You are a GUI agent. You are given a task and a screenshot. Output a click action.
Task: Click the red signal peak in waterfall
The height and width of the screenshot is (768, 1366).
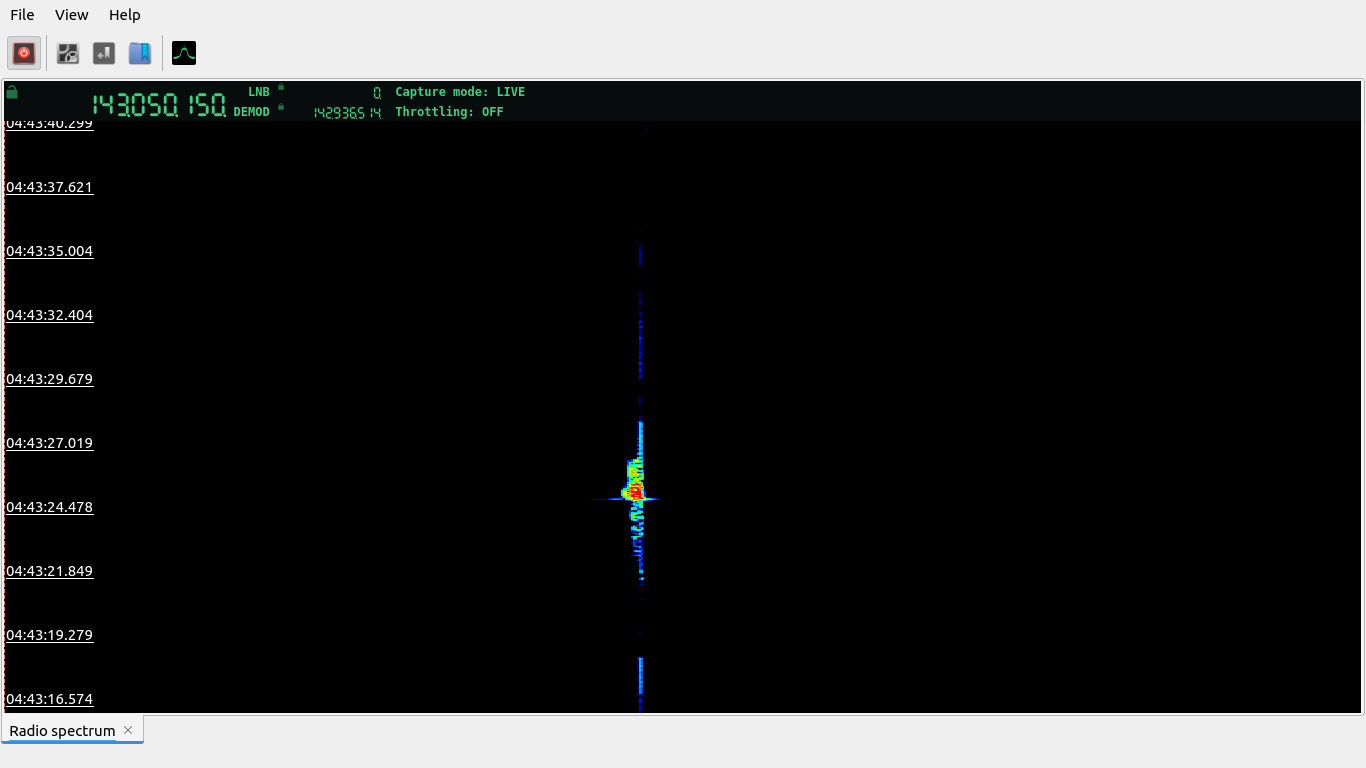coord(634,491)
